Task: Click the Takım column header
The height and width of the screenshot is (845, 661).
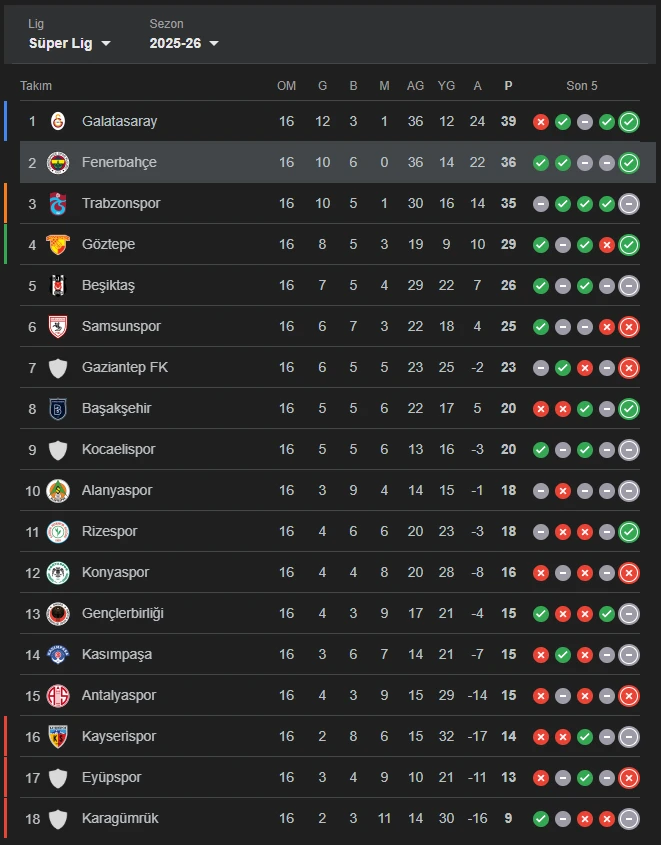Action: tap(36, 86)
